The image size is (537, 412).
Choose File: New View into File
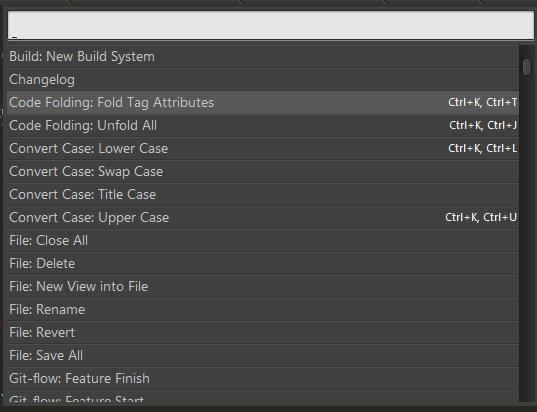tap(263, 286)
